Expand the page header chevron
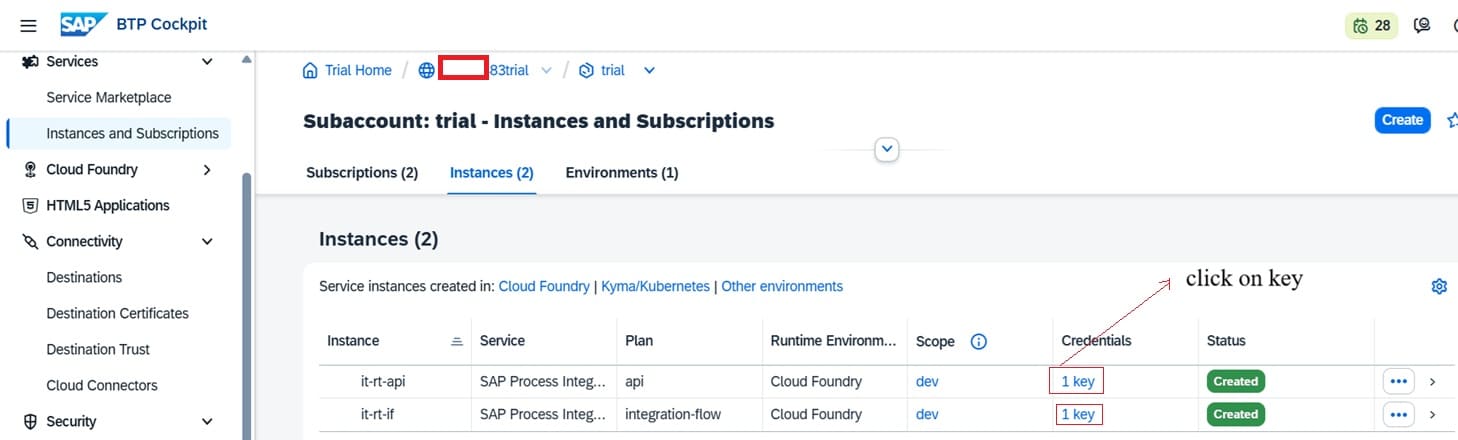This screenshot has width=1458, height=440. coord(886,149)
